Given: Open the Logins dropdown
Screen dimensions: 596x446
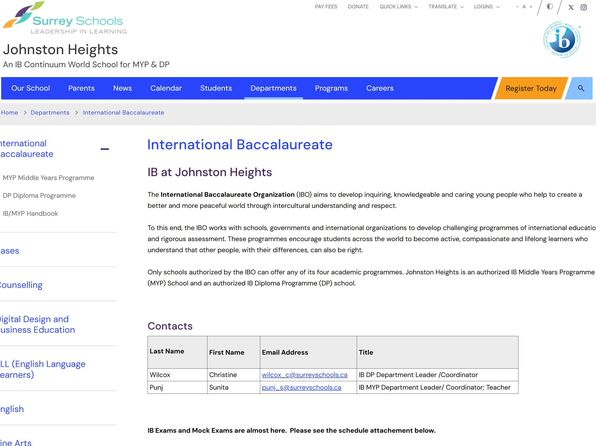Looking at the screenshot, I should 487,7.
